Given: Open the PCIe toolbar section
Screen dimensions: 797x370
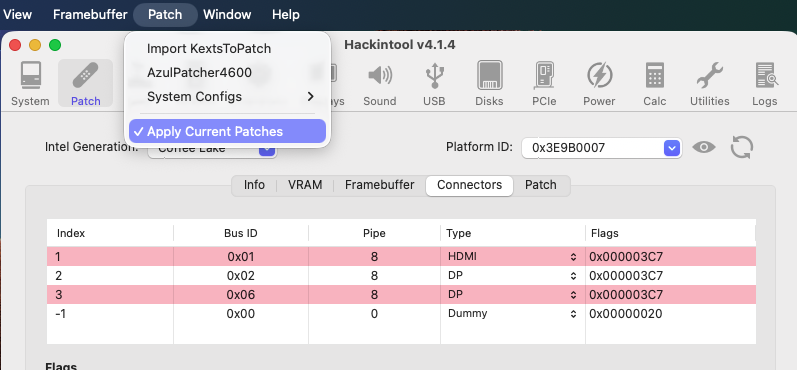Looking at the screenshot, I should tap(544, 83).
